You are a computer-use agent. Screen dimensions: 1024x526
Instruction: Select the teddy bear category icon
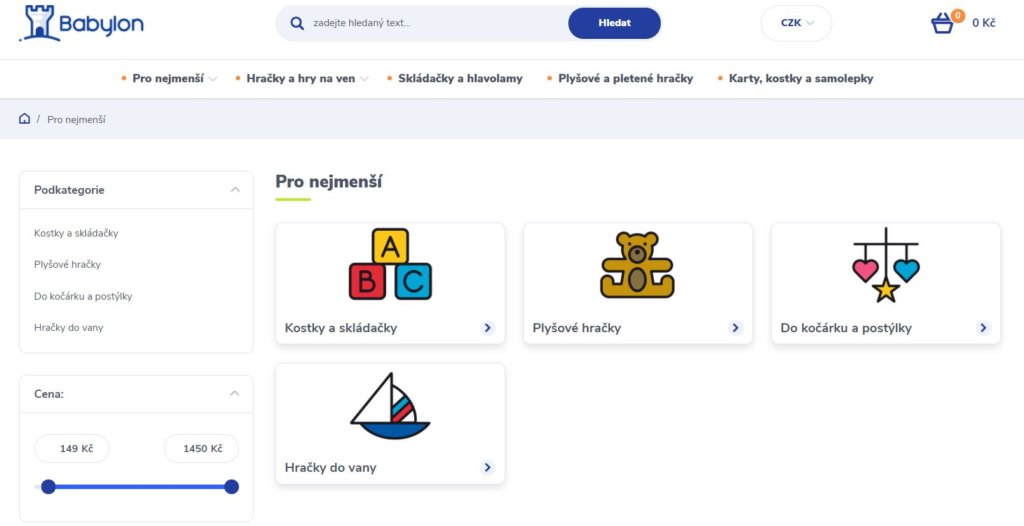point(637,265)
